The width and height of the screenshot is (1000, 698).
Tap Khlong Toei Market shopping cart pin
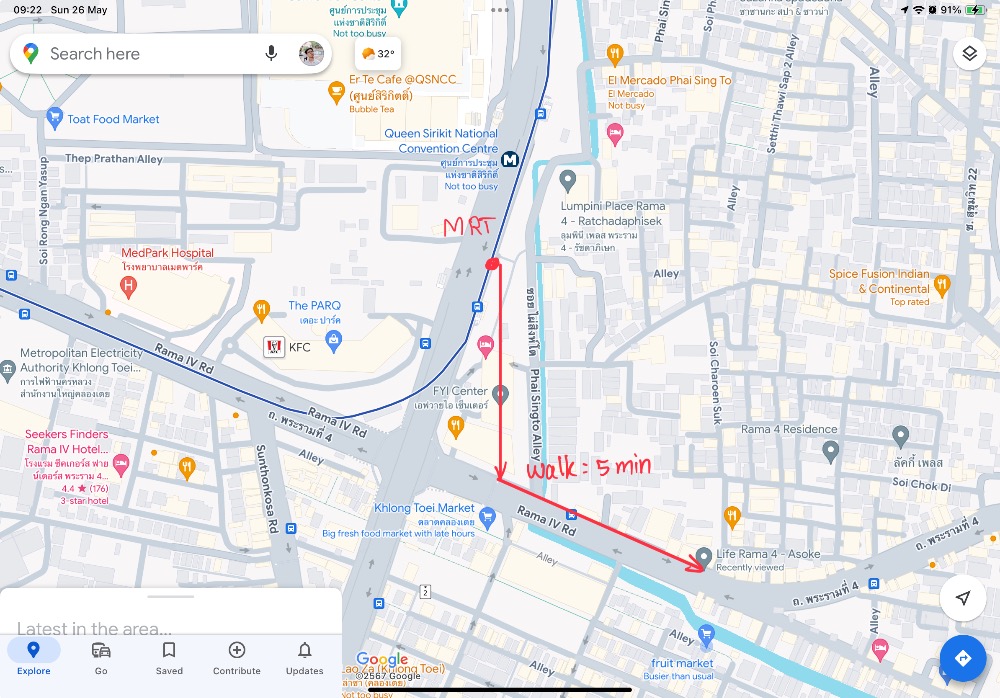pyautogui.click(x=487, y=517)
